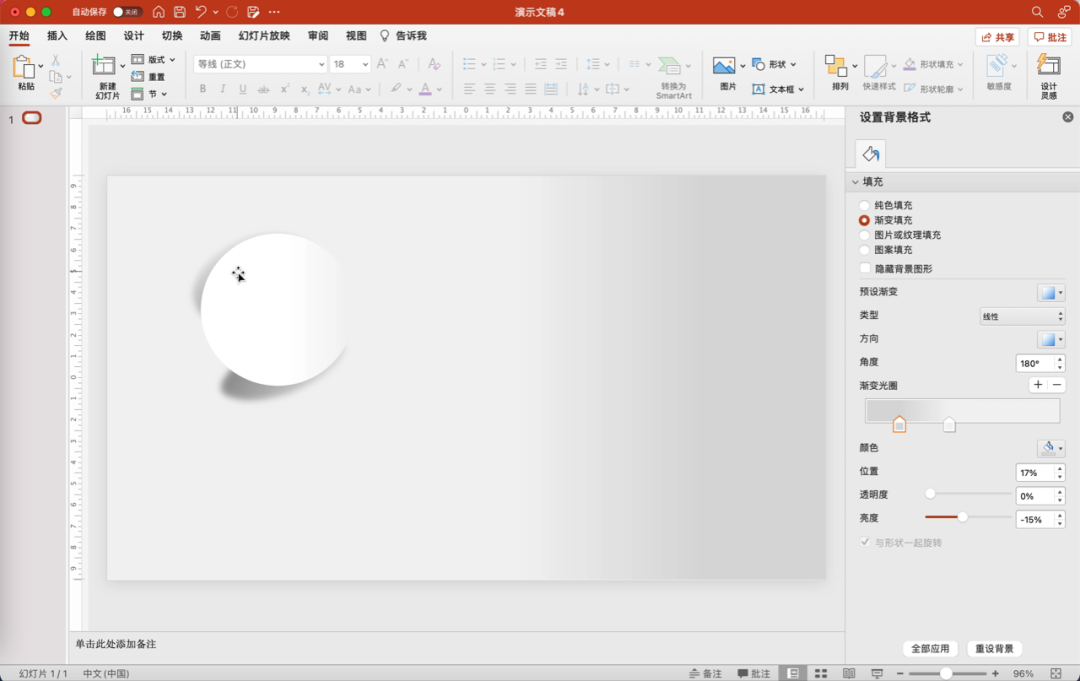Toggle the 自动保存 switch
This screenshot has width=1080, height=681.
(127, 12)
